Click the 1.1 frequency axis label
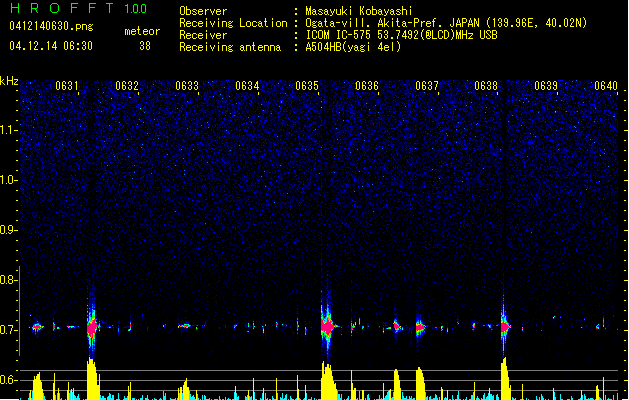Image resolution: width=629 pixels, height=400 pixels. (8, 130)
